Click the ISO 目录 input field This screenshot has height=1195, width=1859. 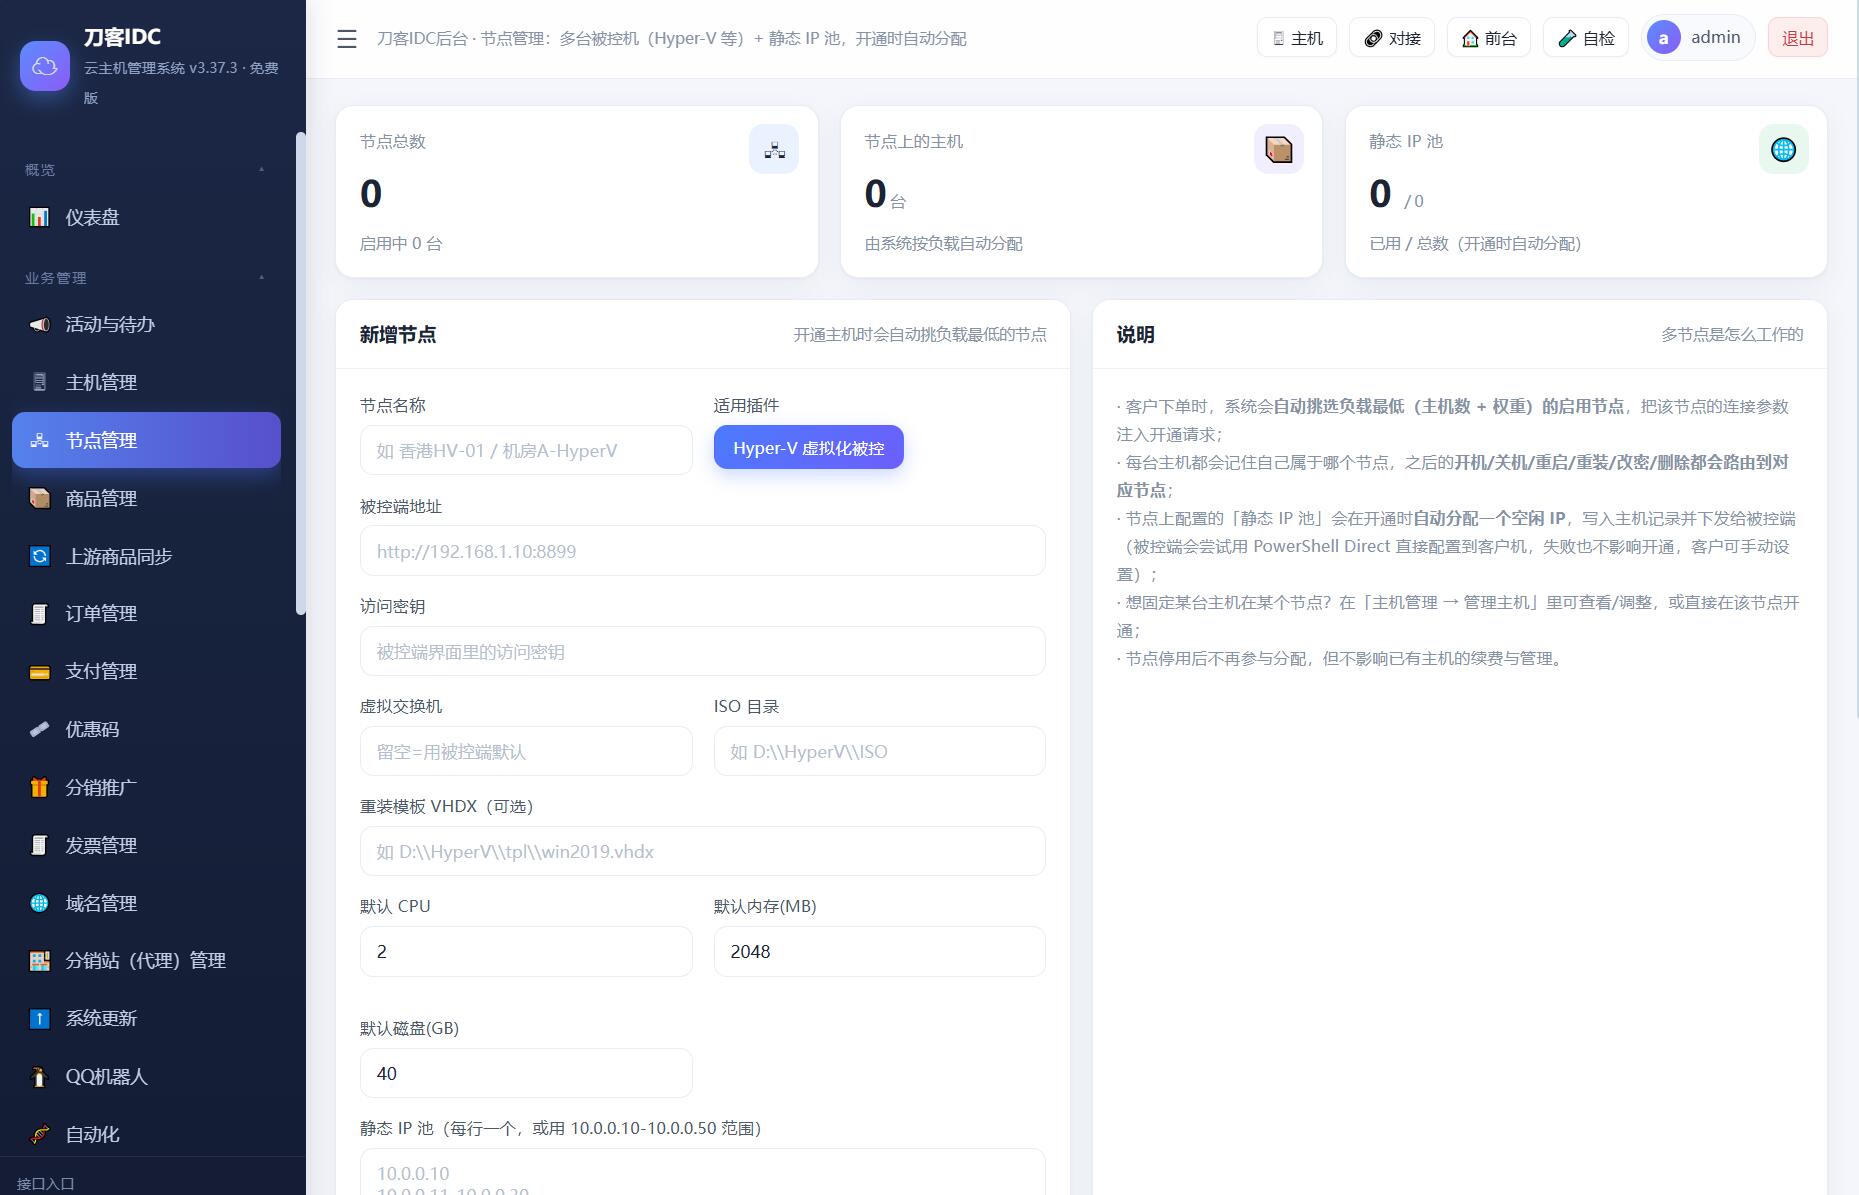(880, 751)
